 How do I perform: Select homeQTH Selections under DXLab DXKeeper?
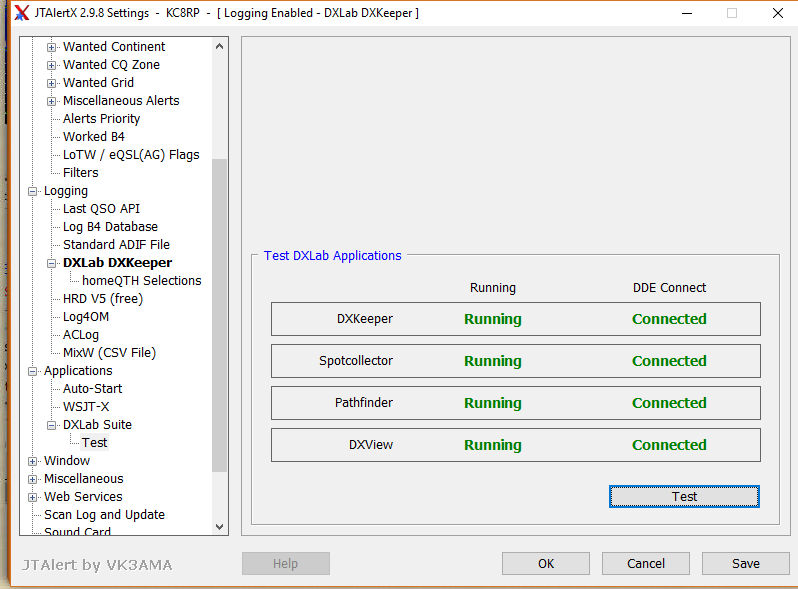tap(141, 281)
